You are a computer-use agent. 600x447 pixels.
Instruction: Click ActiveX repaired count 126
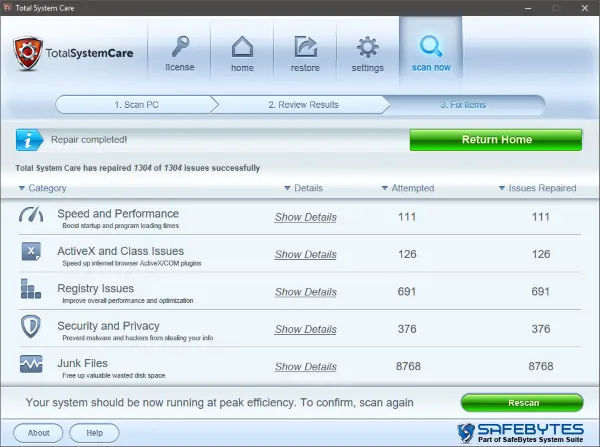[x=541, y=254]
